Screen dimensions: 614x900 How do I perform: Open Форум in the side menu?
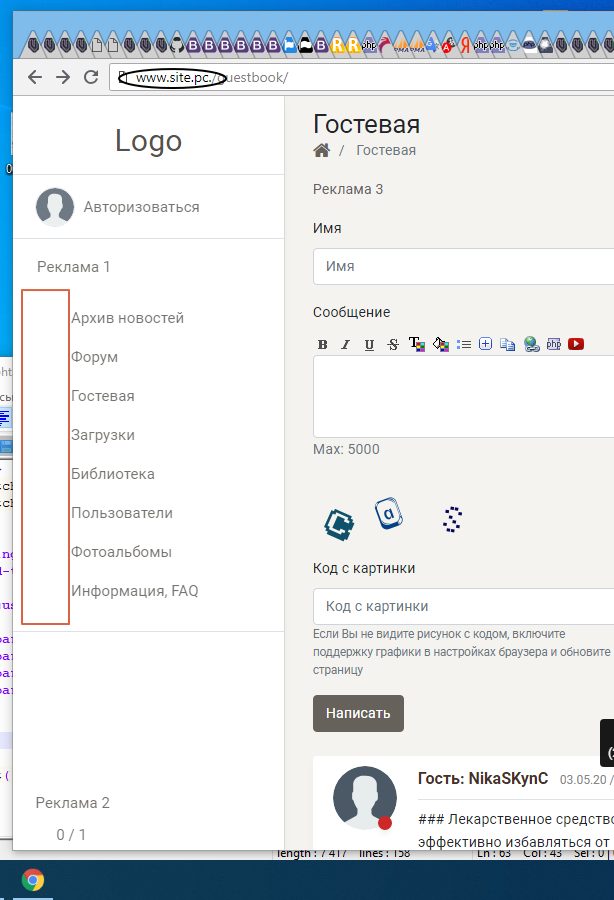click(95, 357)
